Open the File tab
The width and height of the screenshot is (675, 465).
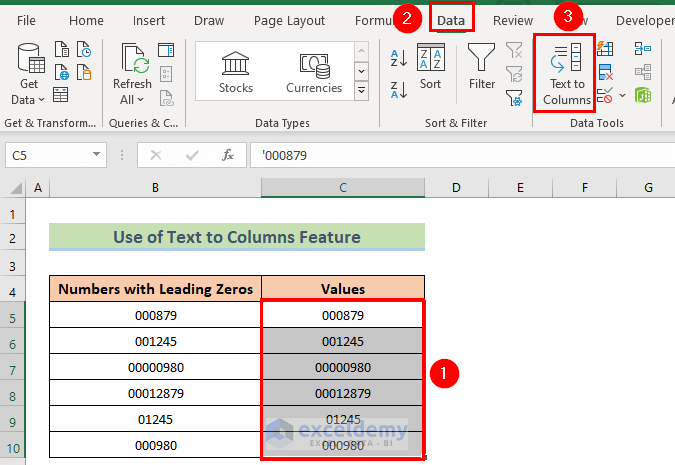point(26,20)
